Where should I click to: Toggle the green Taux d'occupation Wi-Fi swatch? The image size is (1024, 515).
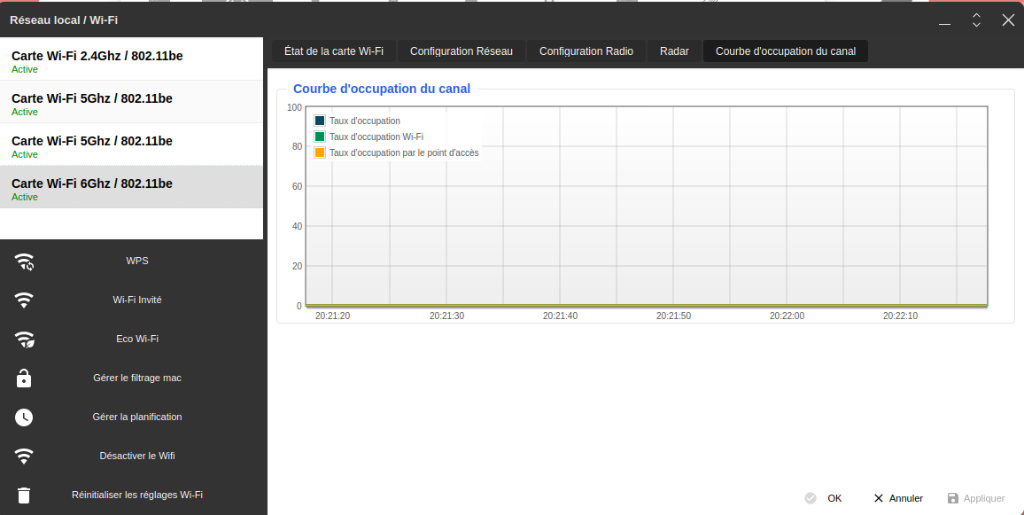pos(320,137)
